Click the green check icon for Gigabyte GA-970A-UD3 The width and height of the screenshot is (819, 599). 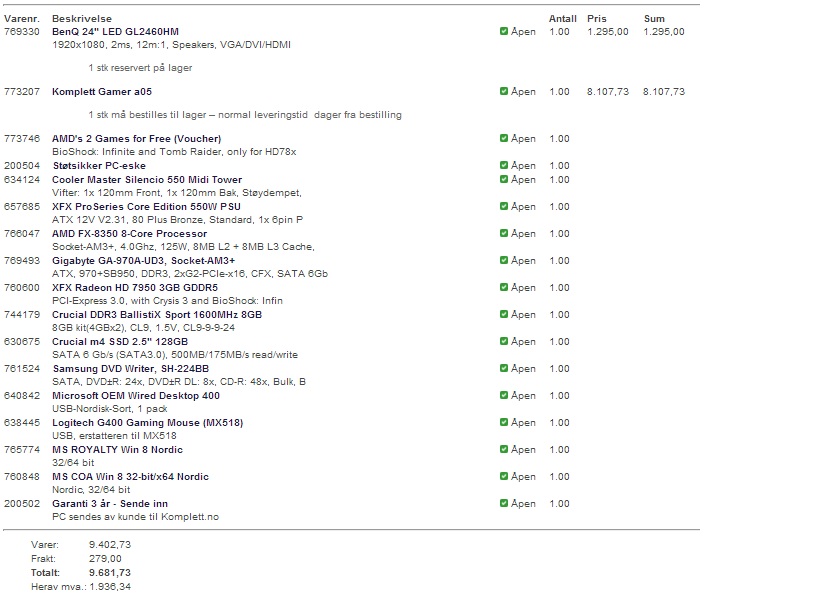click(x=504, y=260)
